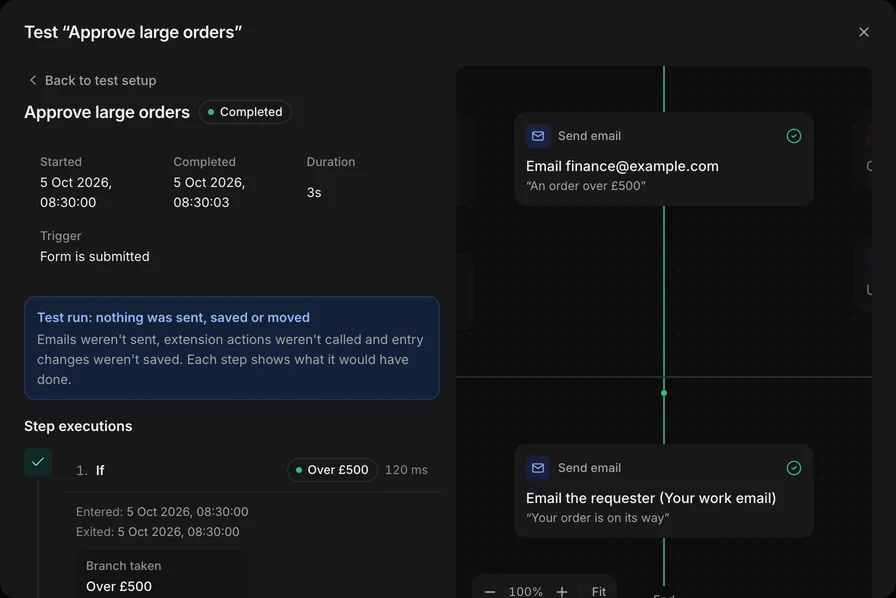
Task: Click the "Exited: 5 Oct 2026, 08:30:00" line
Action: point(158,532)
